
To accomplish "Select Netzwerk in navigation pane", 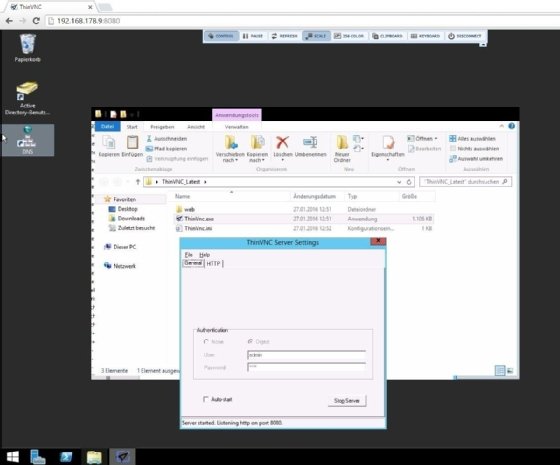I will pos(120,266).
